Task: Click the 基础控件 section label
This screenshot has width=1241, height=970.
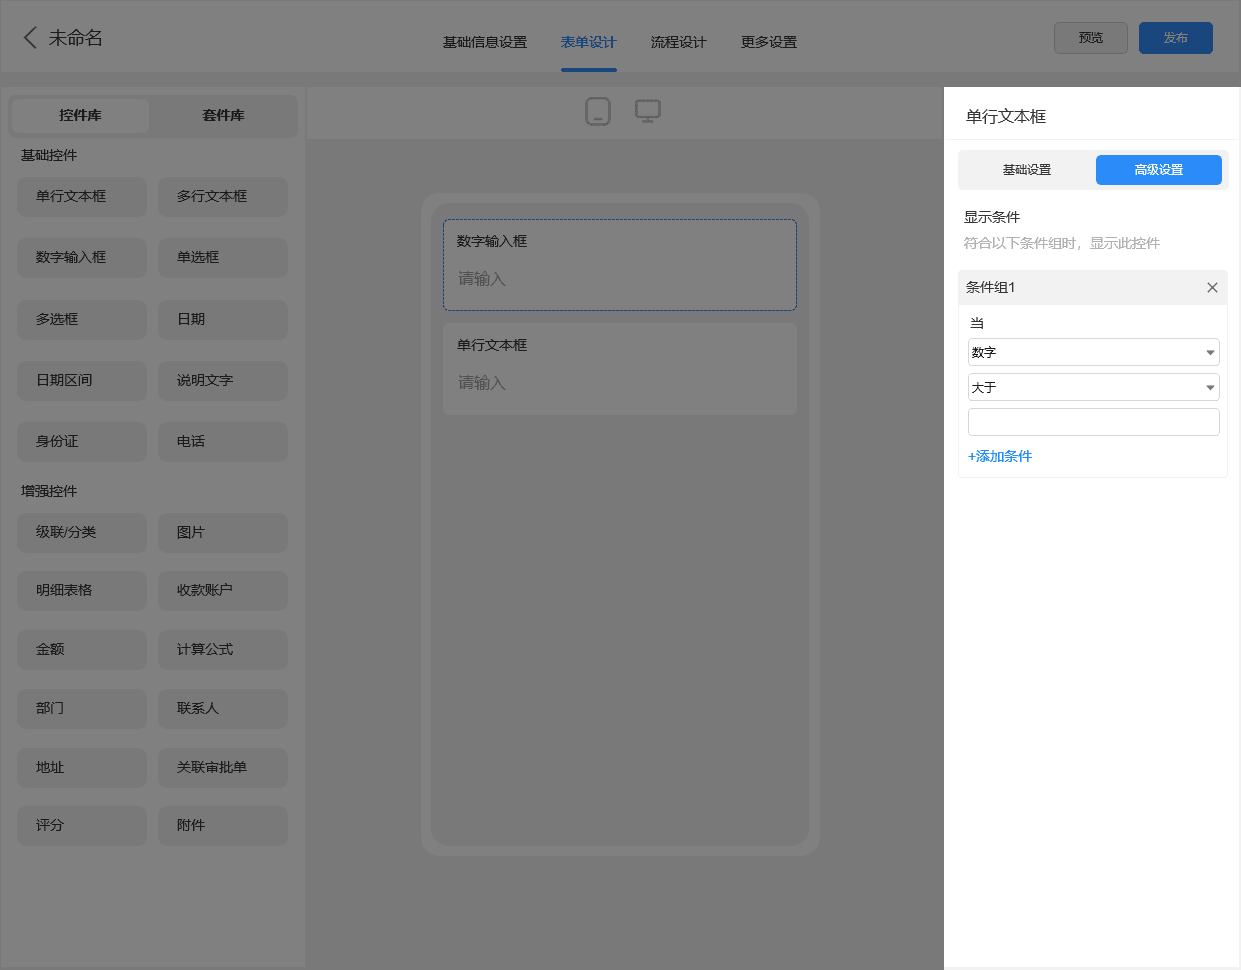Action: [49, 156]
